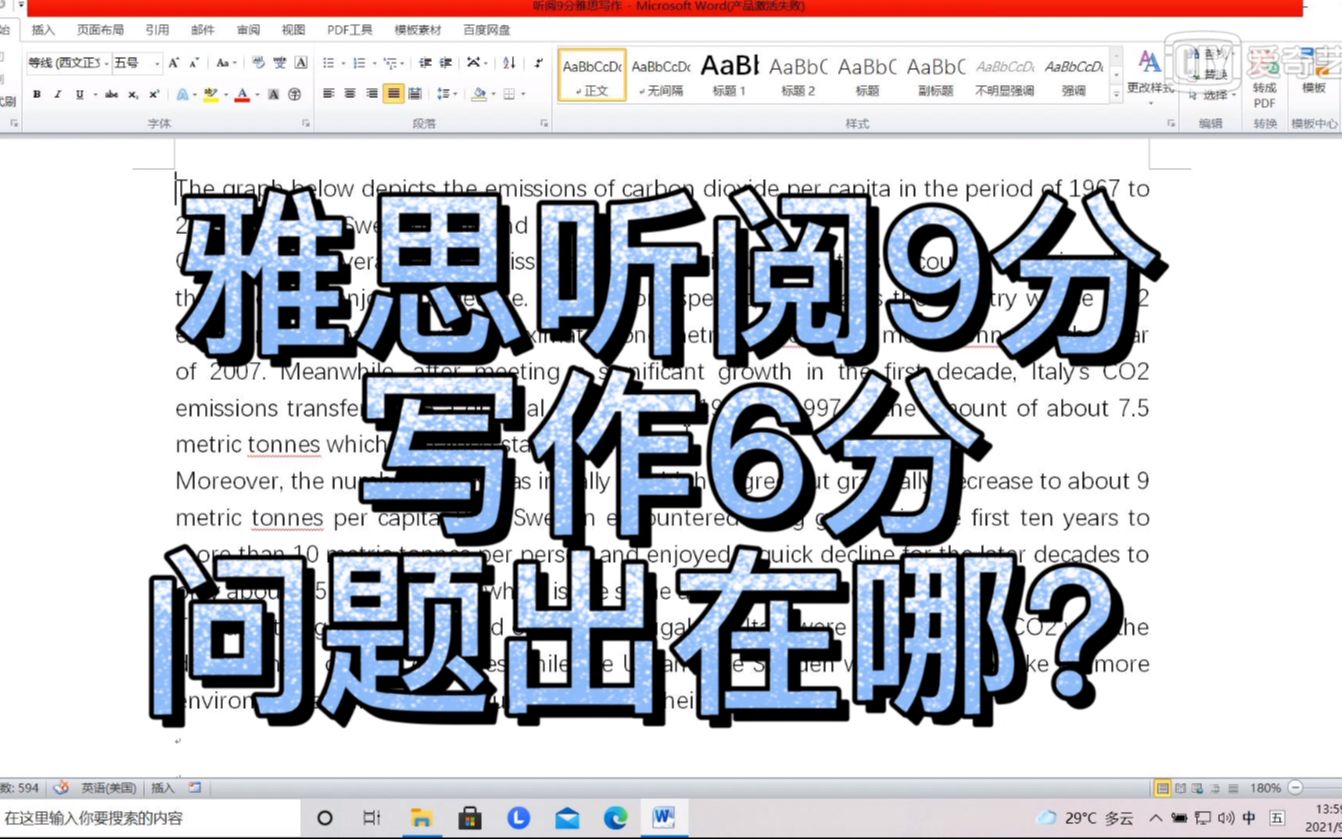This screenshot has width=1342, height=839.
Task: Decrease paragraph indent
Action: (425, 63)
